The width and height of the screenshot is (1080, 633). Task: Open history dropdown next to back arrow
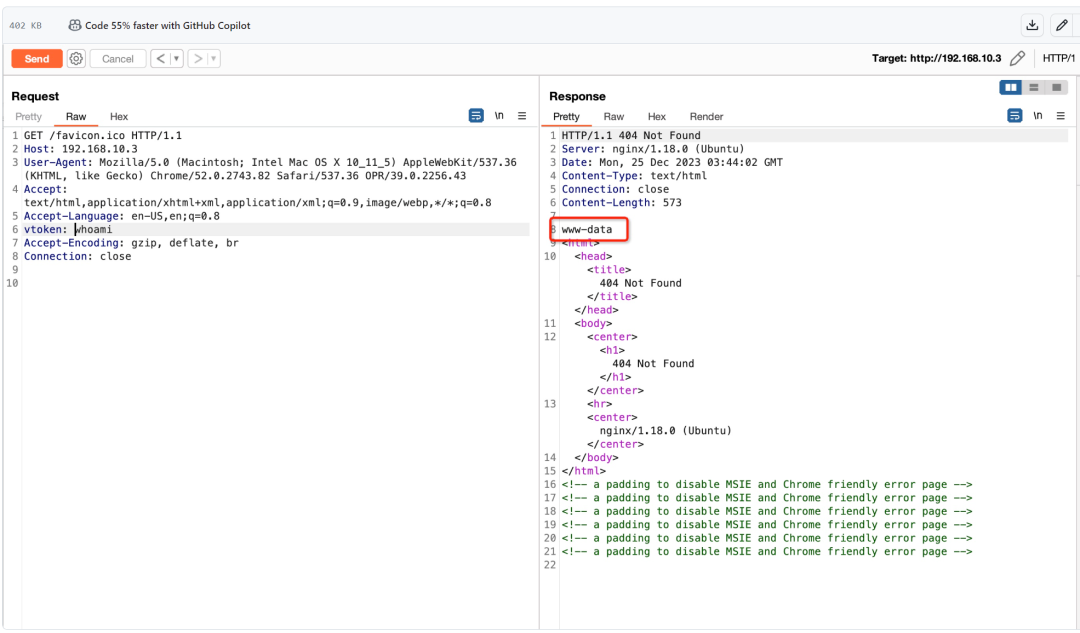(176, 59)
